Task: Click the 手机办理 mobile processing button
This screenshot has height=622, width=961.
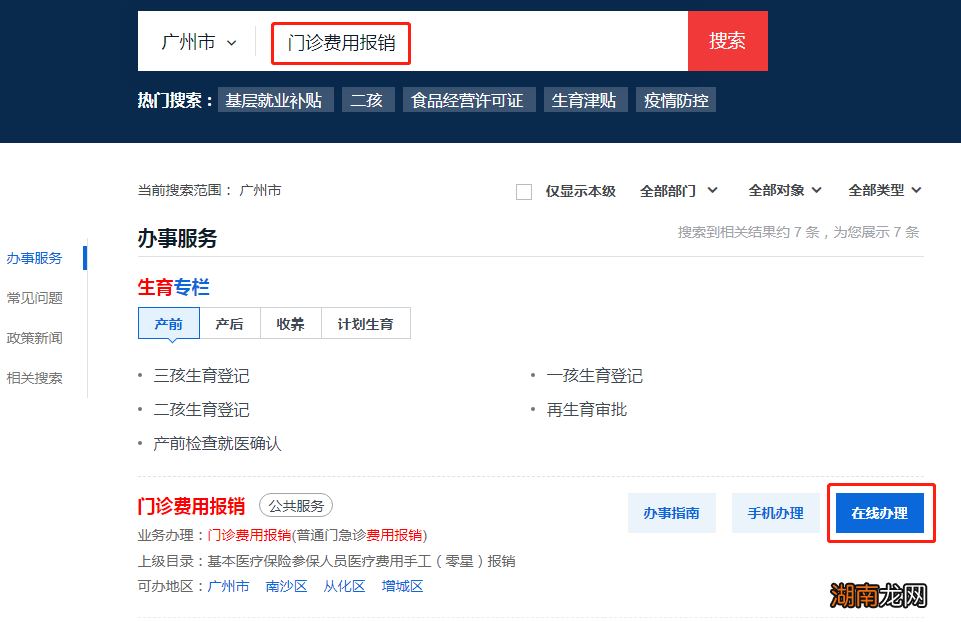Action: pyautogui.click(x=775, y=512)
